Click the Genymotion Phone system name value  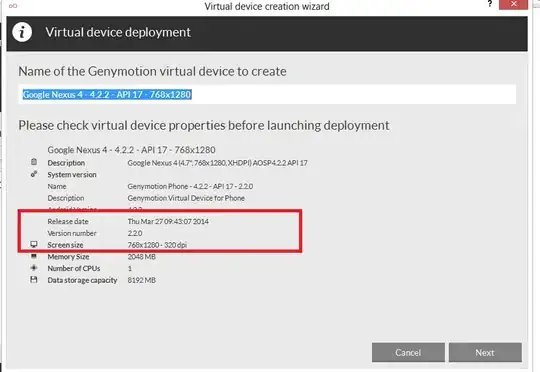pos(190,186)
